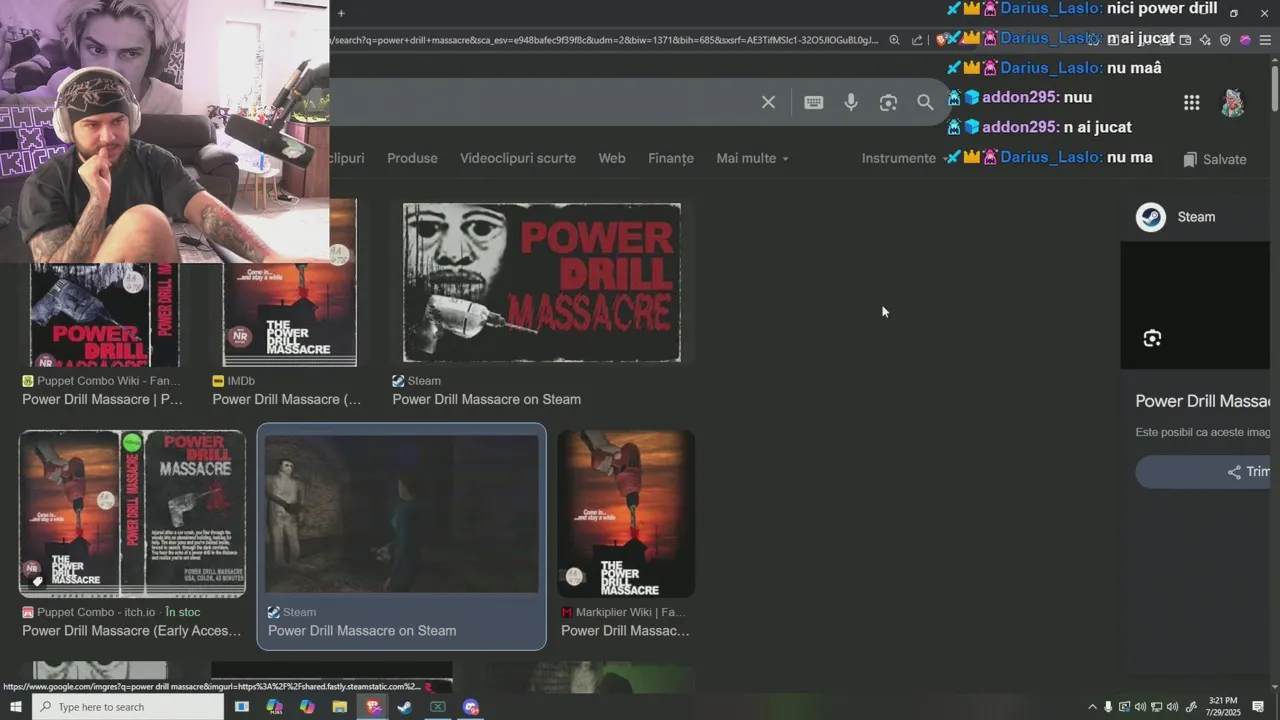Open Steam from the taskbar
1280x720 pixels.
pos(405,707)
